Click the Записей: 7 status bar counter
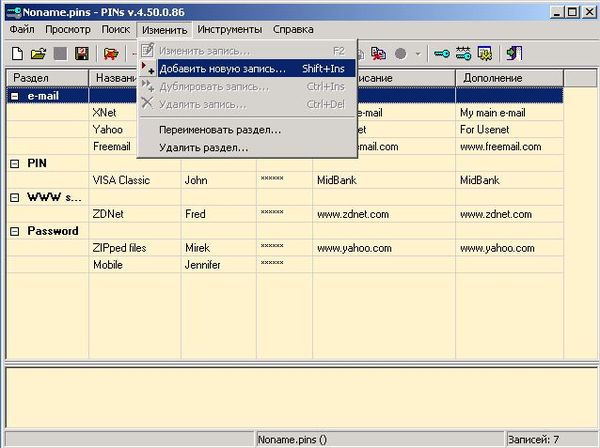This screenshot has width=600, height=448. point(551,440)
